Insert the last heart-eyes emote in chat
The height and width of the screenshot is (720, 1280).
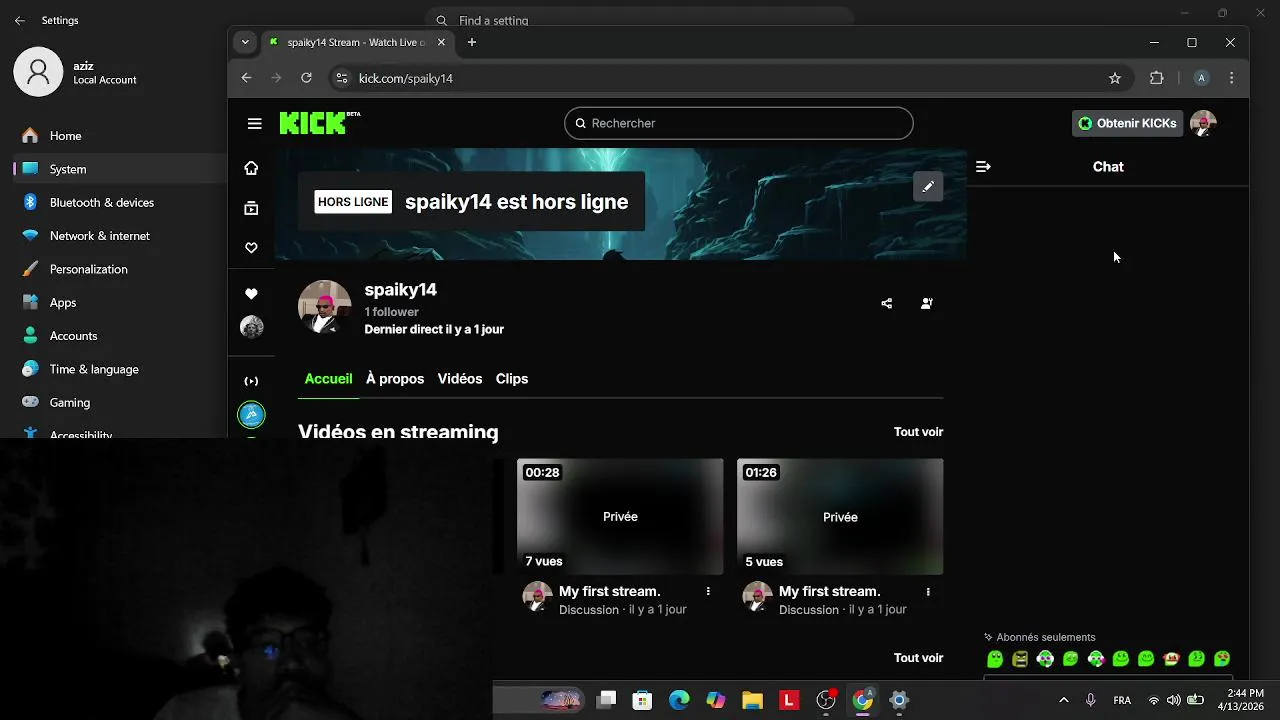[1222, 659]
